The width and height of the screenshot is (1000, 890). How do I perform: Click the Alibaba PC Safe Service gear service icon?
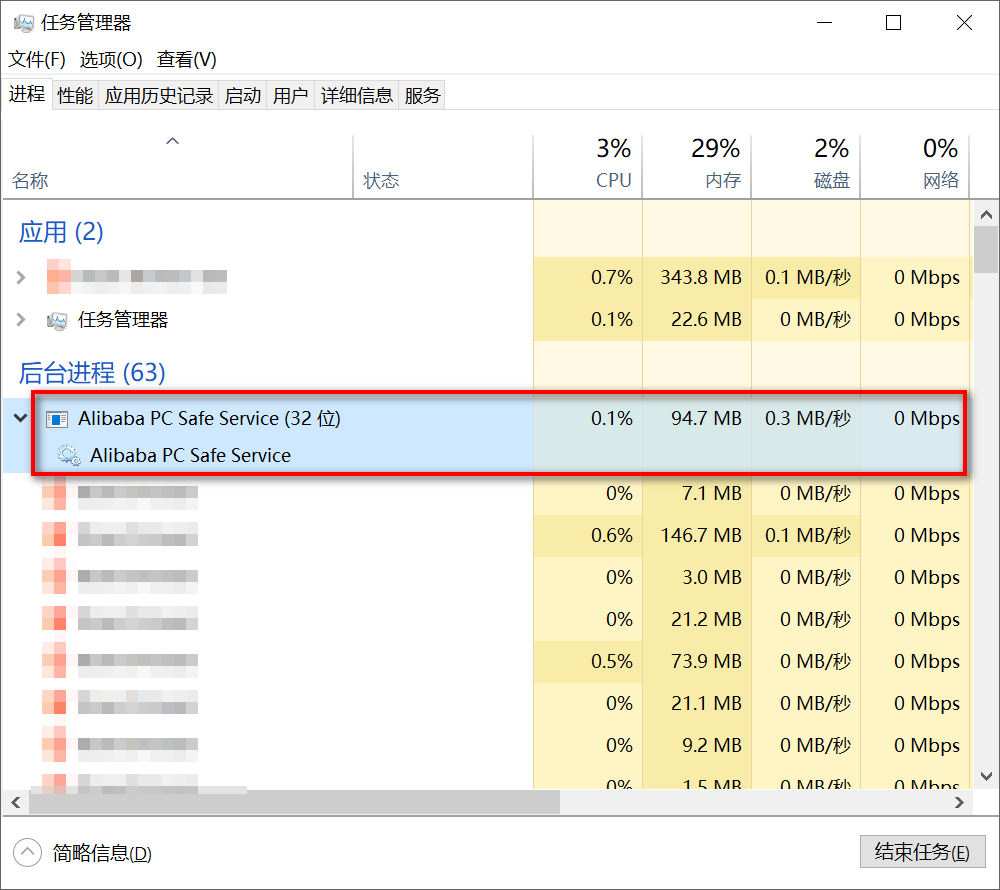[x=68, y=455]
